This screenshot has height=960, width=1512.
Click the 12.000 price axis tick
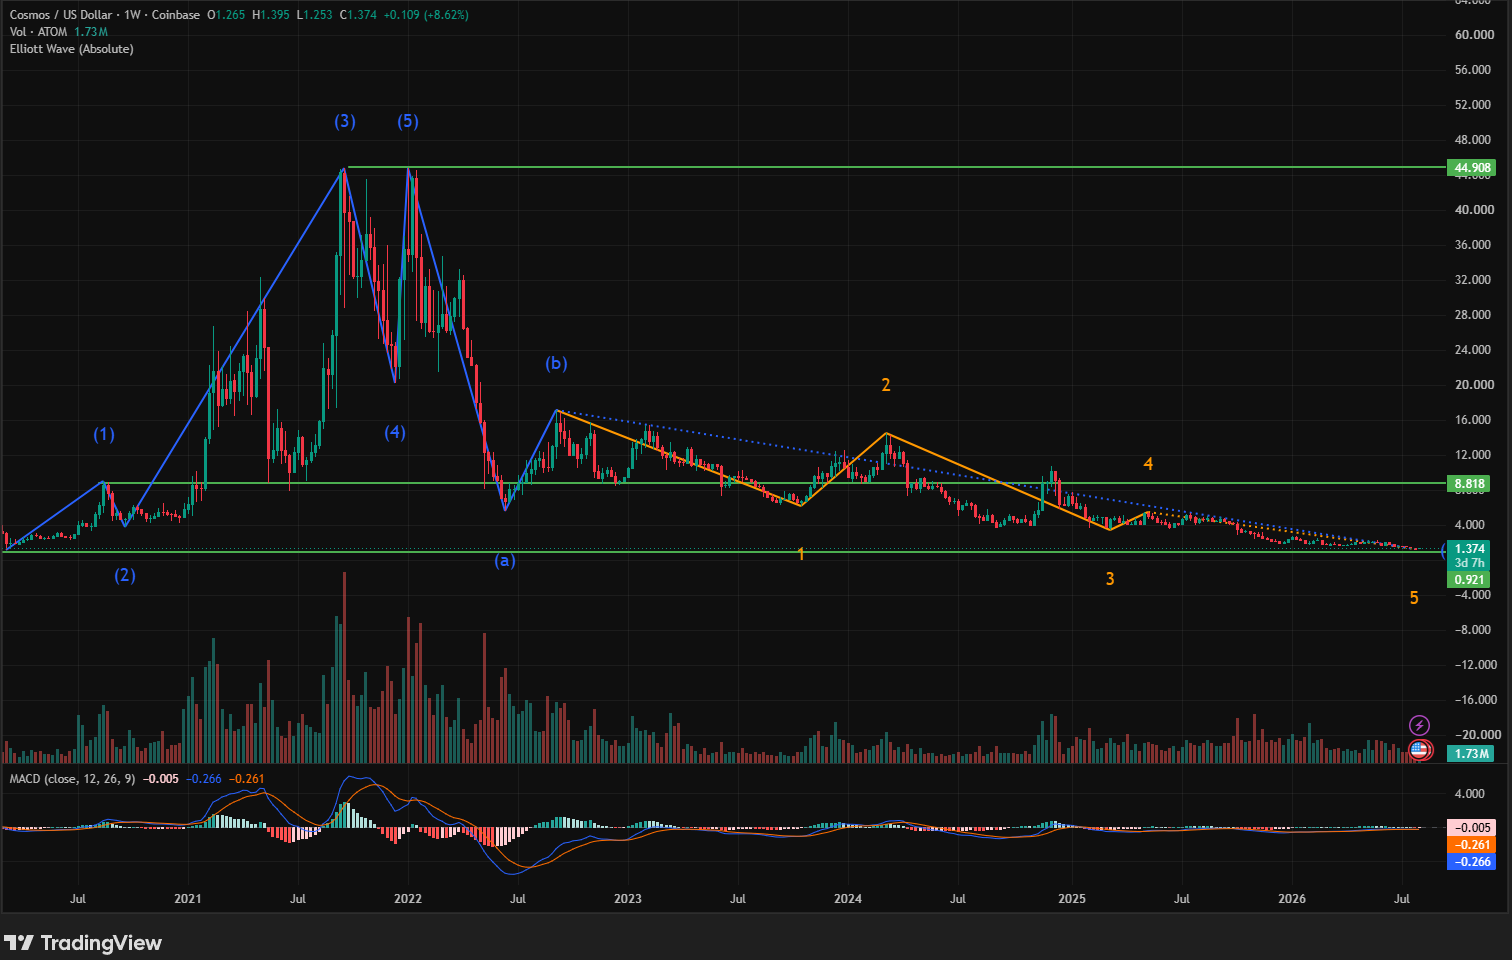[1474, 455]
